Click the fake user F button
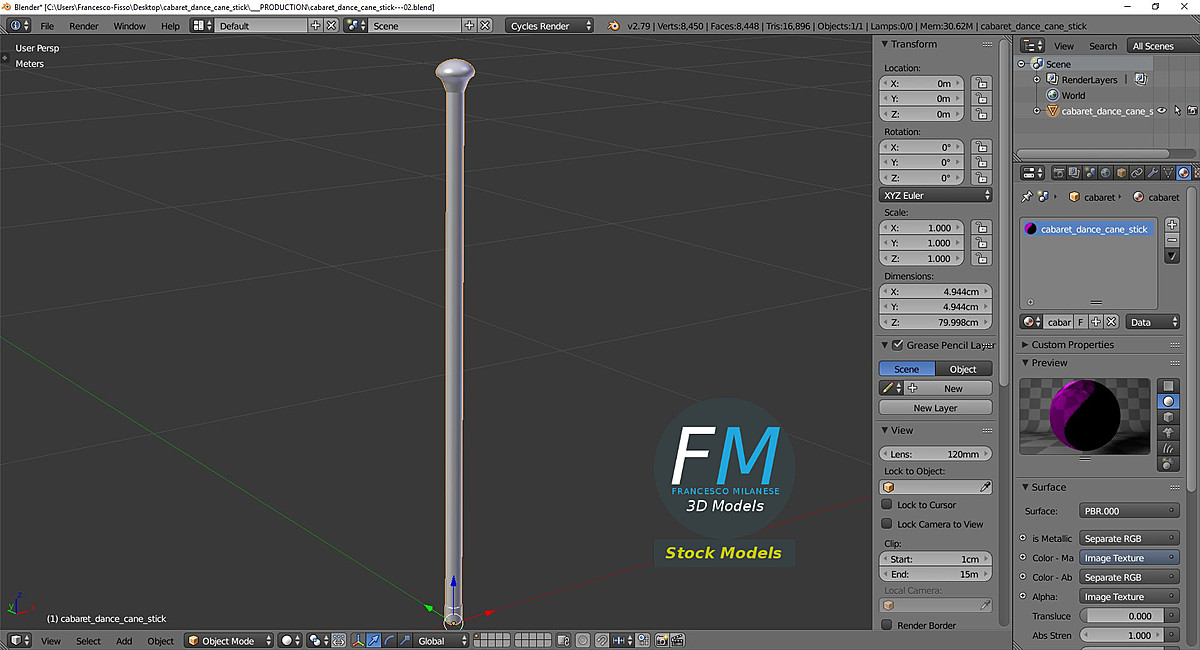The image size is (1200, 650). pyautogui.click(x=1081, y=322)
